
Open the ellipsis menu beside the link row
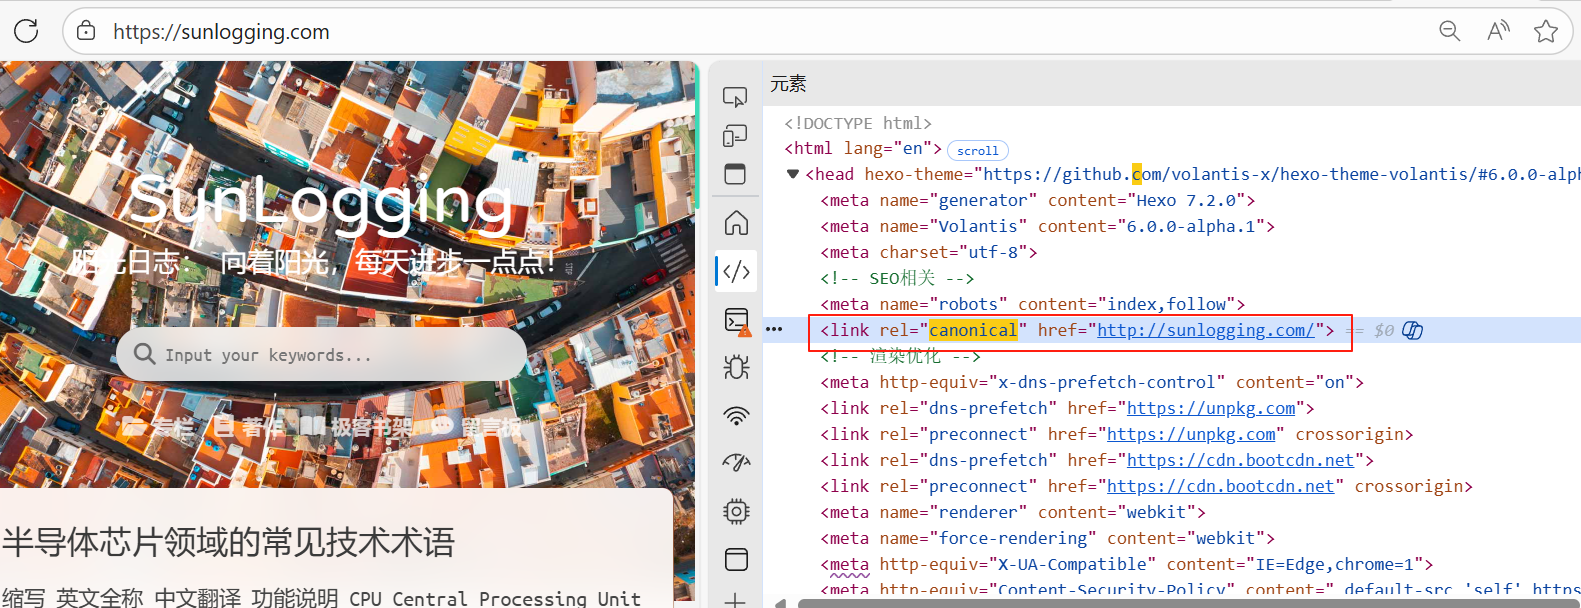[x=774, y=329]
